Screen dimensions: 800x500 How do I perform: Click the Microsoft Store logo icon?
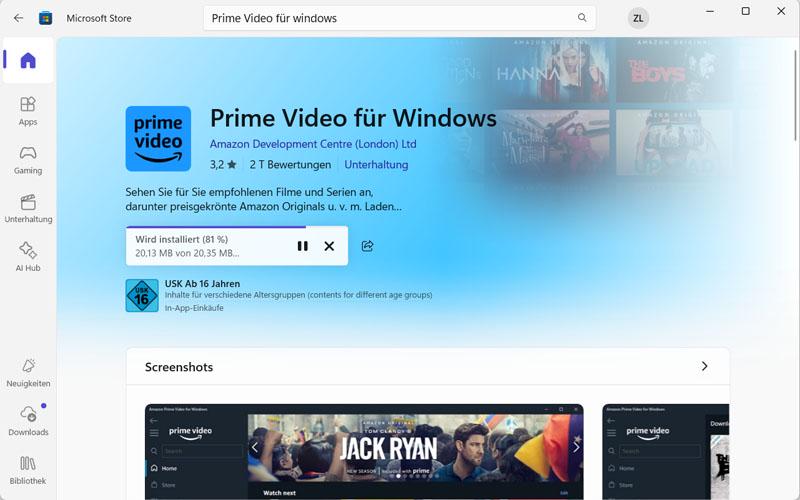(x=45, y=18)
